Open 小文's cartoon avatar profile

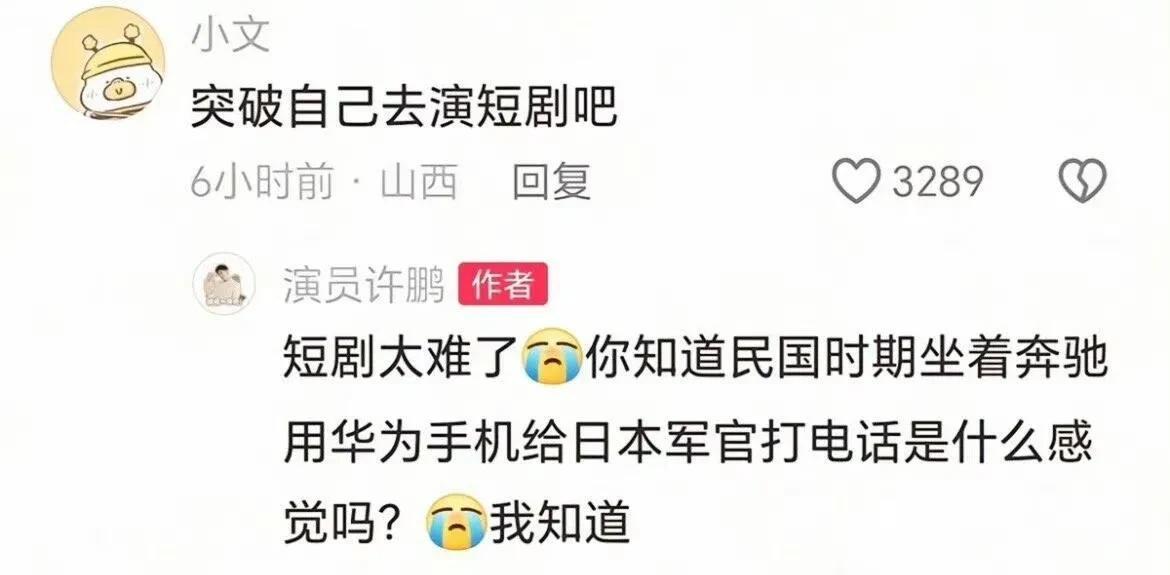108,62
